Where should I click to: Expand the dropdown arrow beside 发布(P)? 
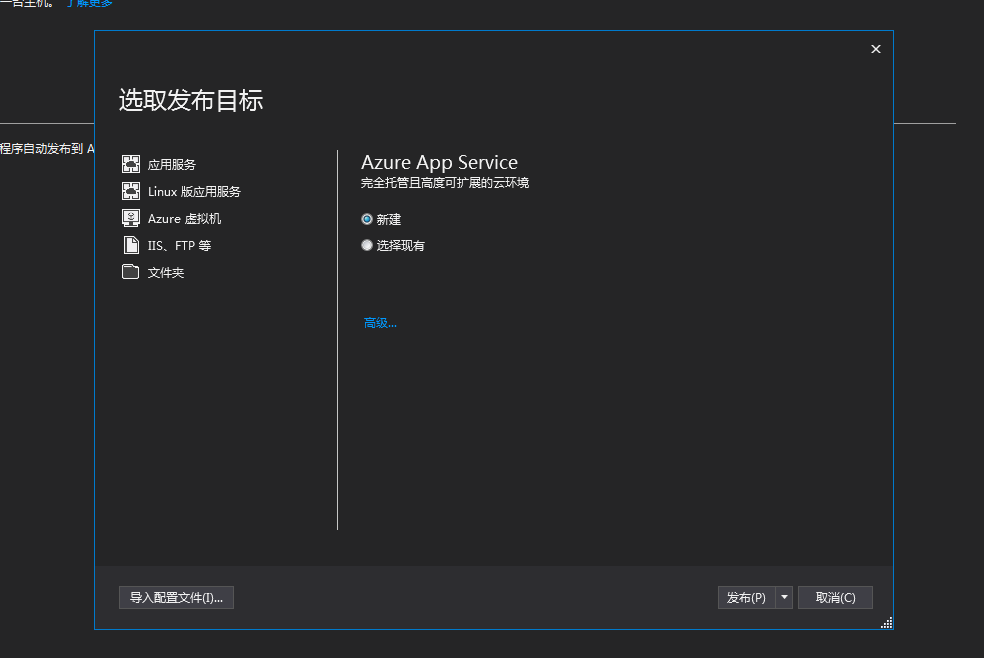coord(784,597)
